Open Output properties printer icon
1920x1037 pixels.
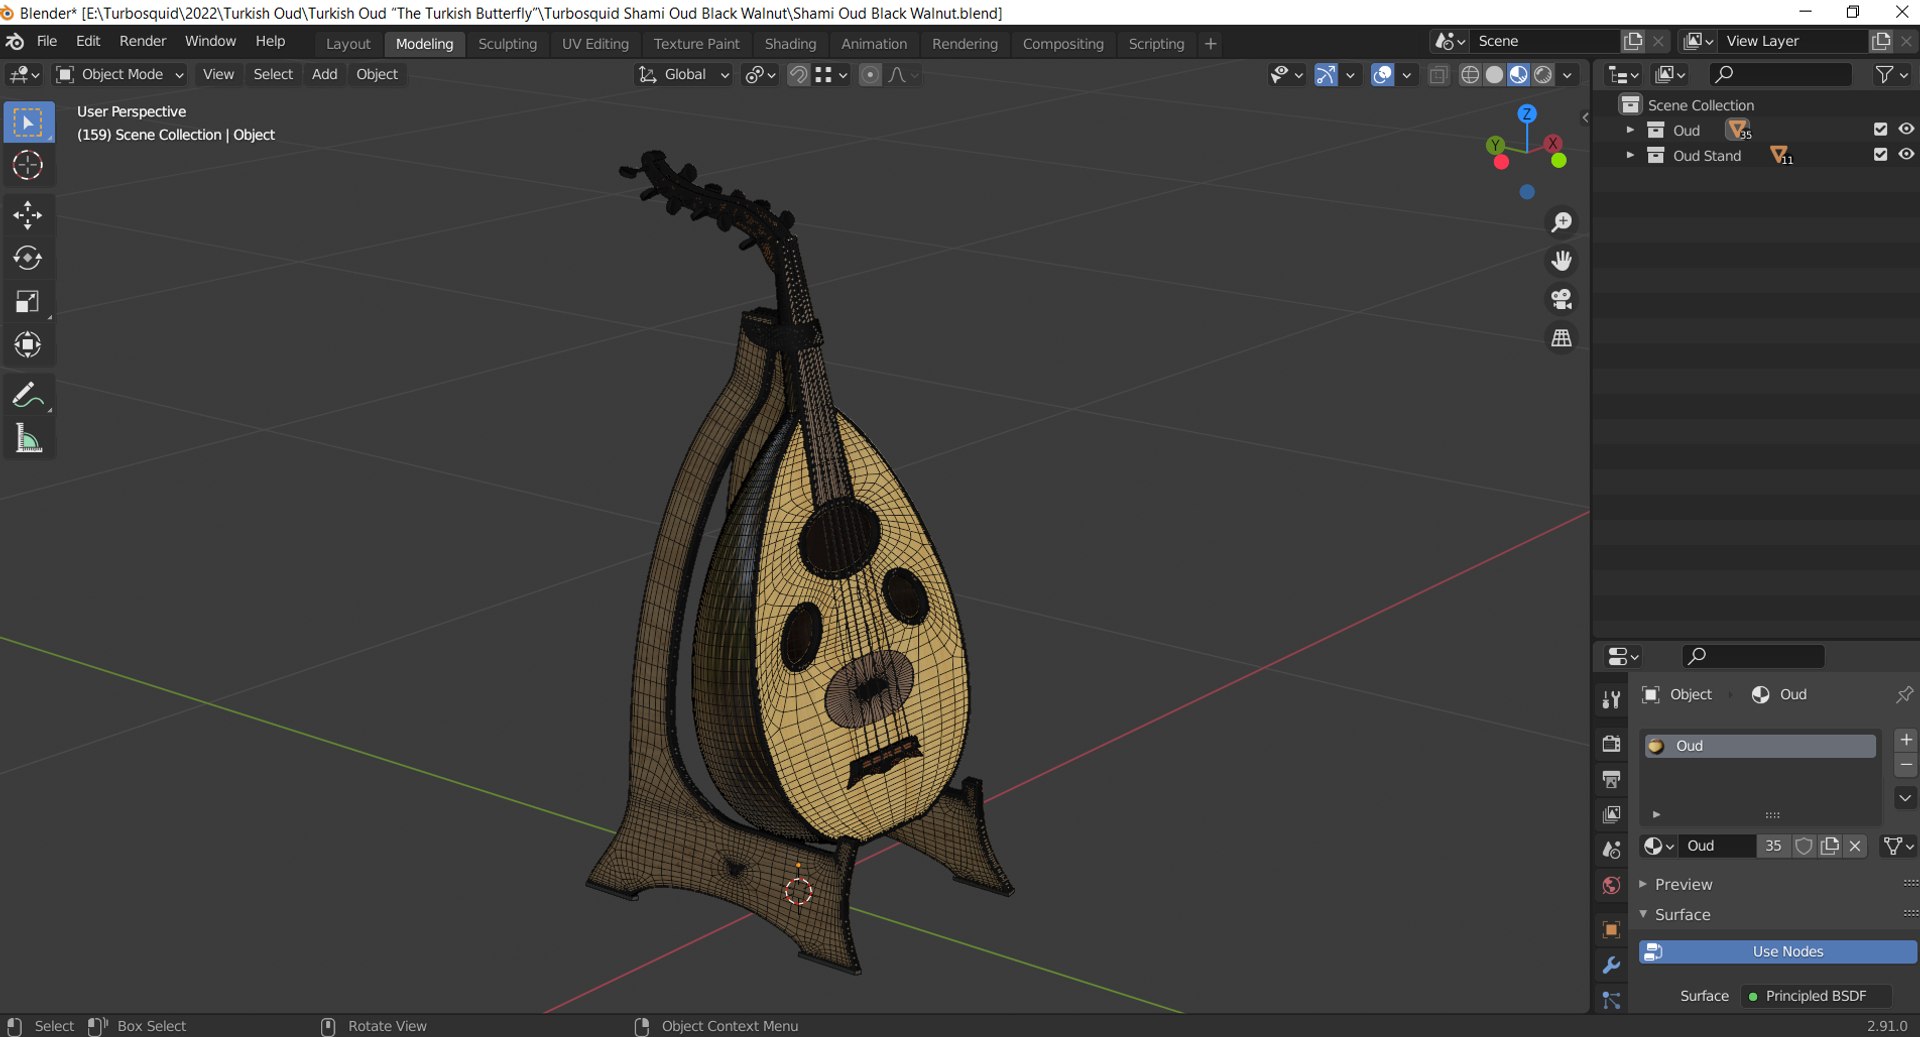click(x=1611, y=779)
